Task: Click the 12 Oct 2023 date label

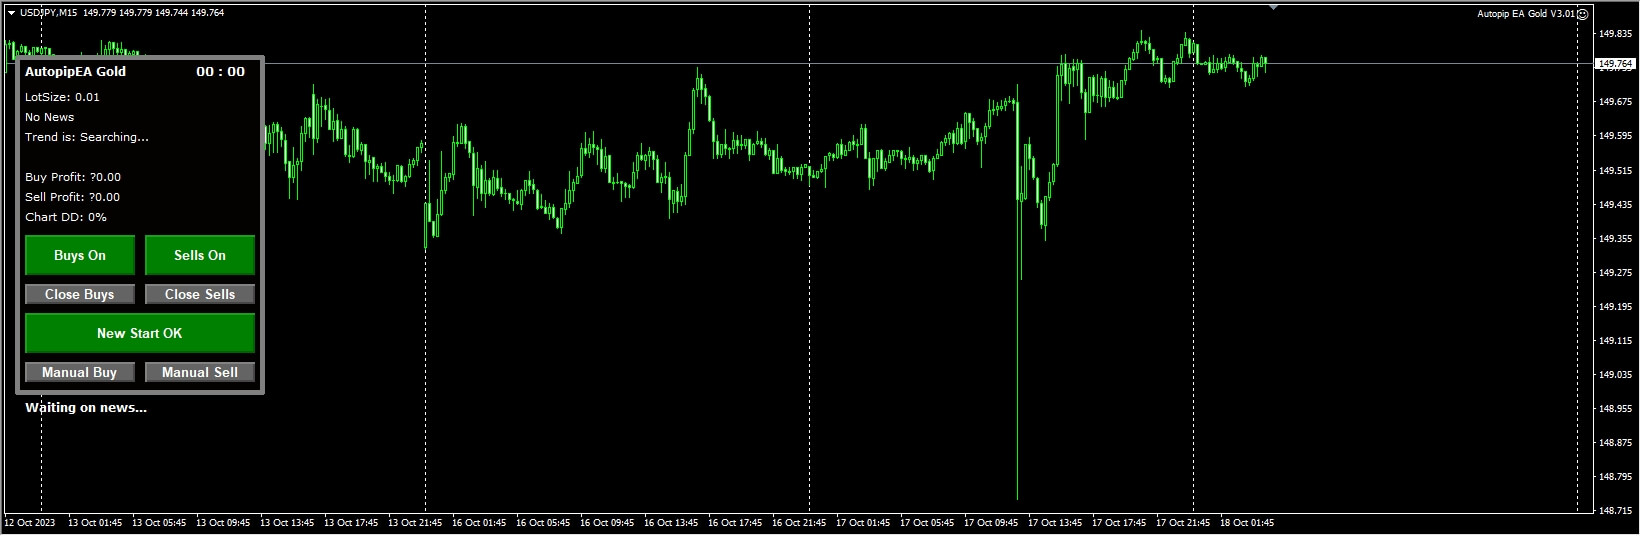Action: (x=30, y=522)
